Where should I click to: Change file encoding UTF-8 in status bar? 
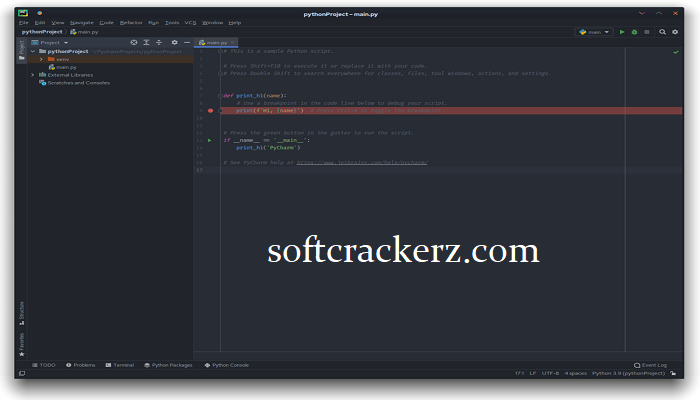click(x=550, y=373)
